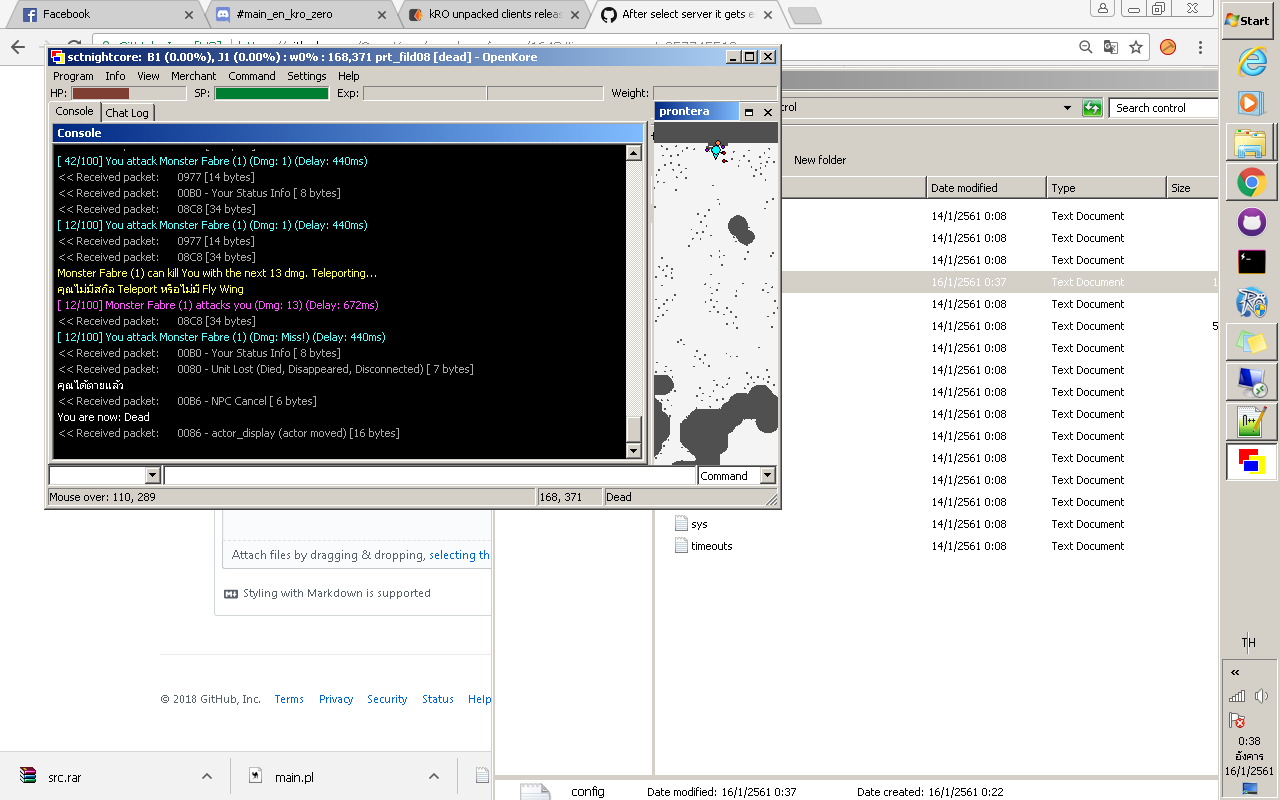The image size is (1280, 800).
Task: Collapse hidden tray icons with the chevron
Action: click(x=1235, y=672)
